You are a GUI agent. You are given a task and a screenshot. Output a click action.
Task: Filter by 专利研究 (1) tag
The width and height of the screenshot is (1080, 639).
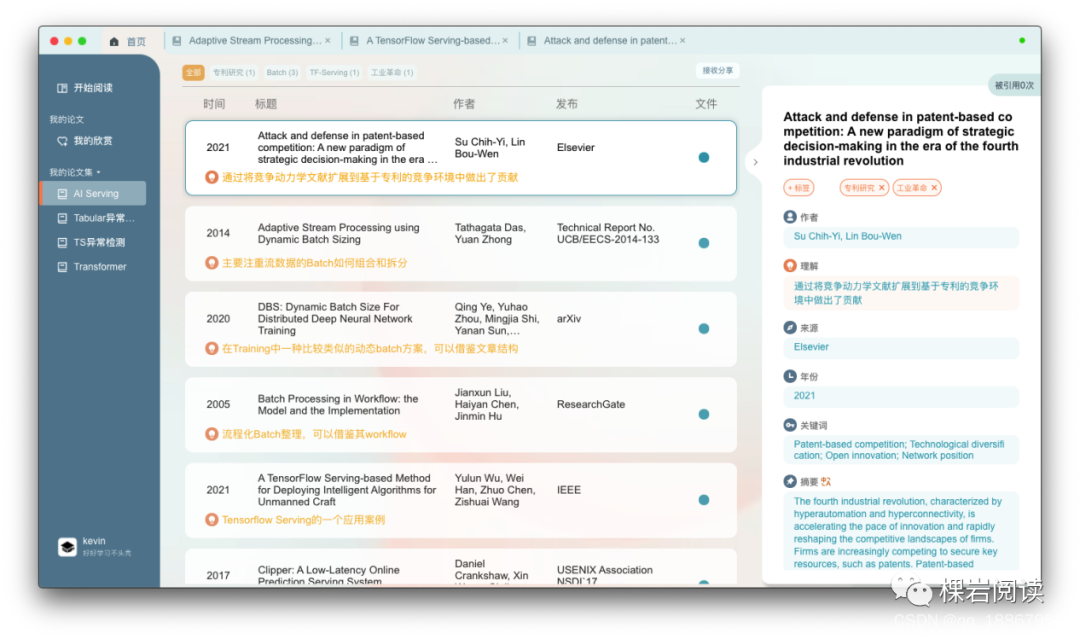[233, 72]
